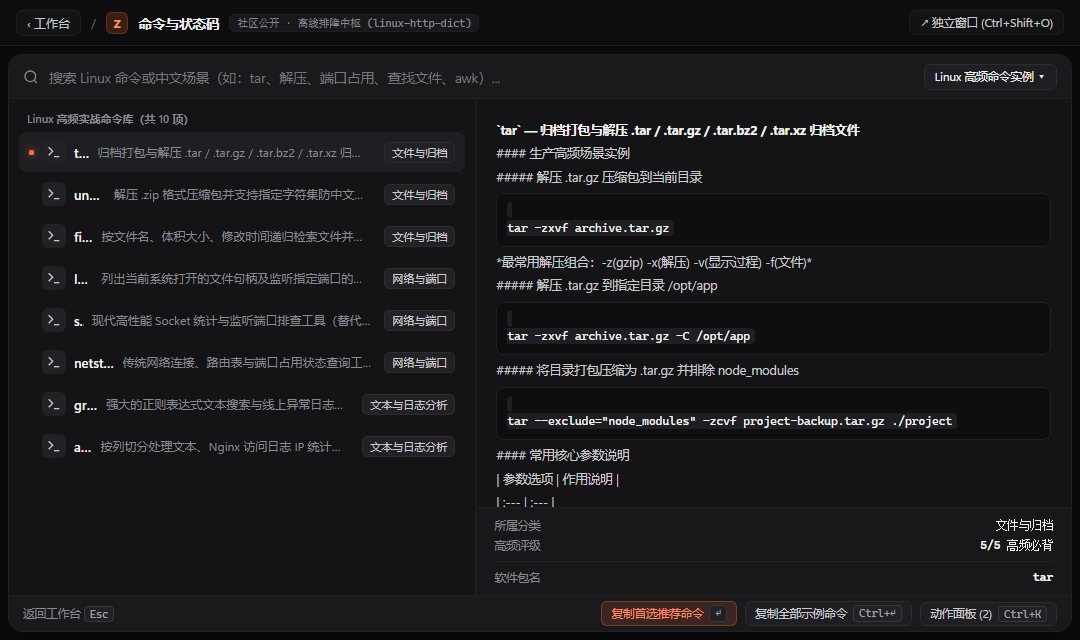1080x640 pixels.
Task: Click the 参数选项 | 作用说明 table header
Action: tap(558, 479)
